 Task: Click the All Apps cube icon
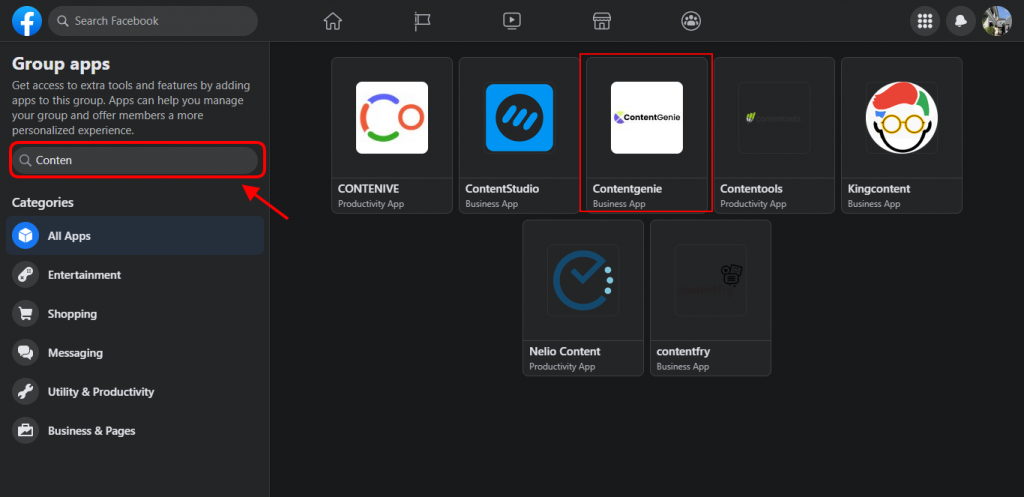(25, 236)
